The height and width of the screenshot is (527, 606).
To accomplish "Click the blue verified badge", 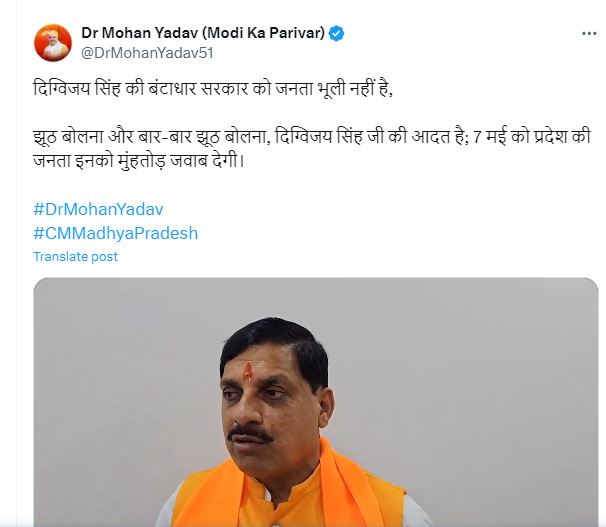I will point(336,34).
